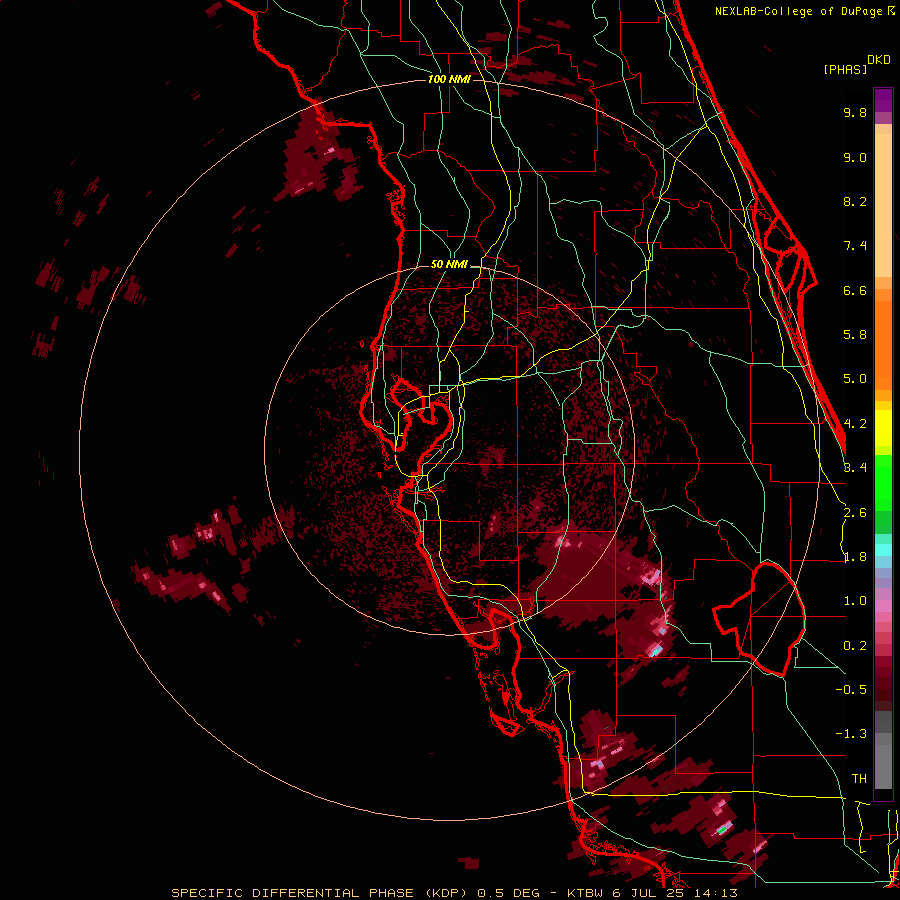The height and width of the screenshot is (900, 900).
Task: Click the KDP product caption at the bottom
Action: [x=454, y=893]
